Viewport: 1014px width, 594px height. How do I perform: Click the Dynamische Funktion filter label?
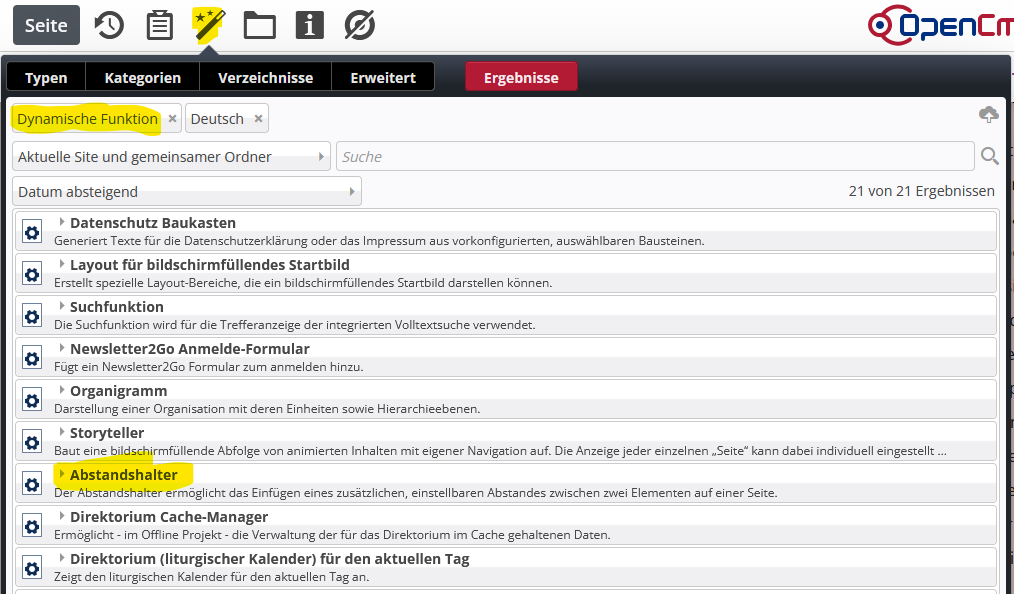(x=87, y=119)
